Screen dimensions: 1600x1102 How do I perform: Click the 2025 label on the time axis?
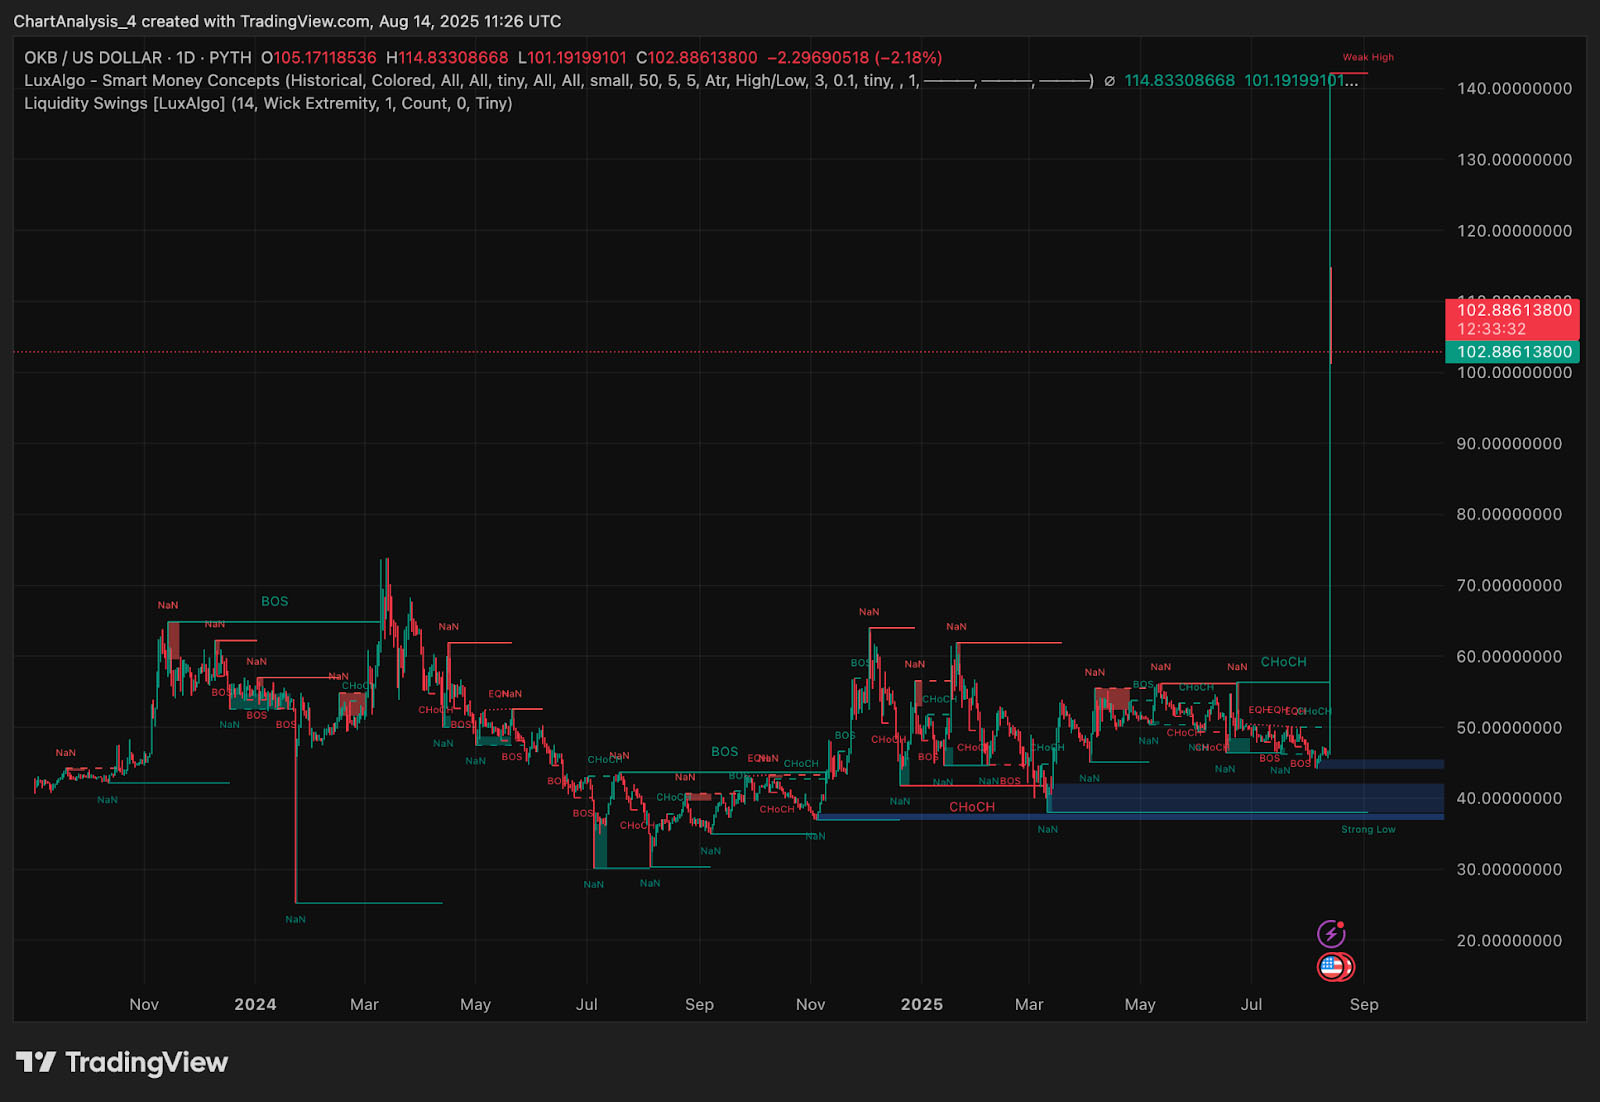click(922, 1004)
